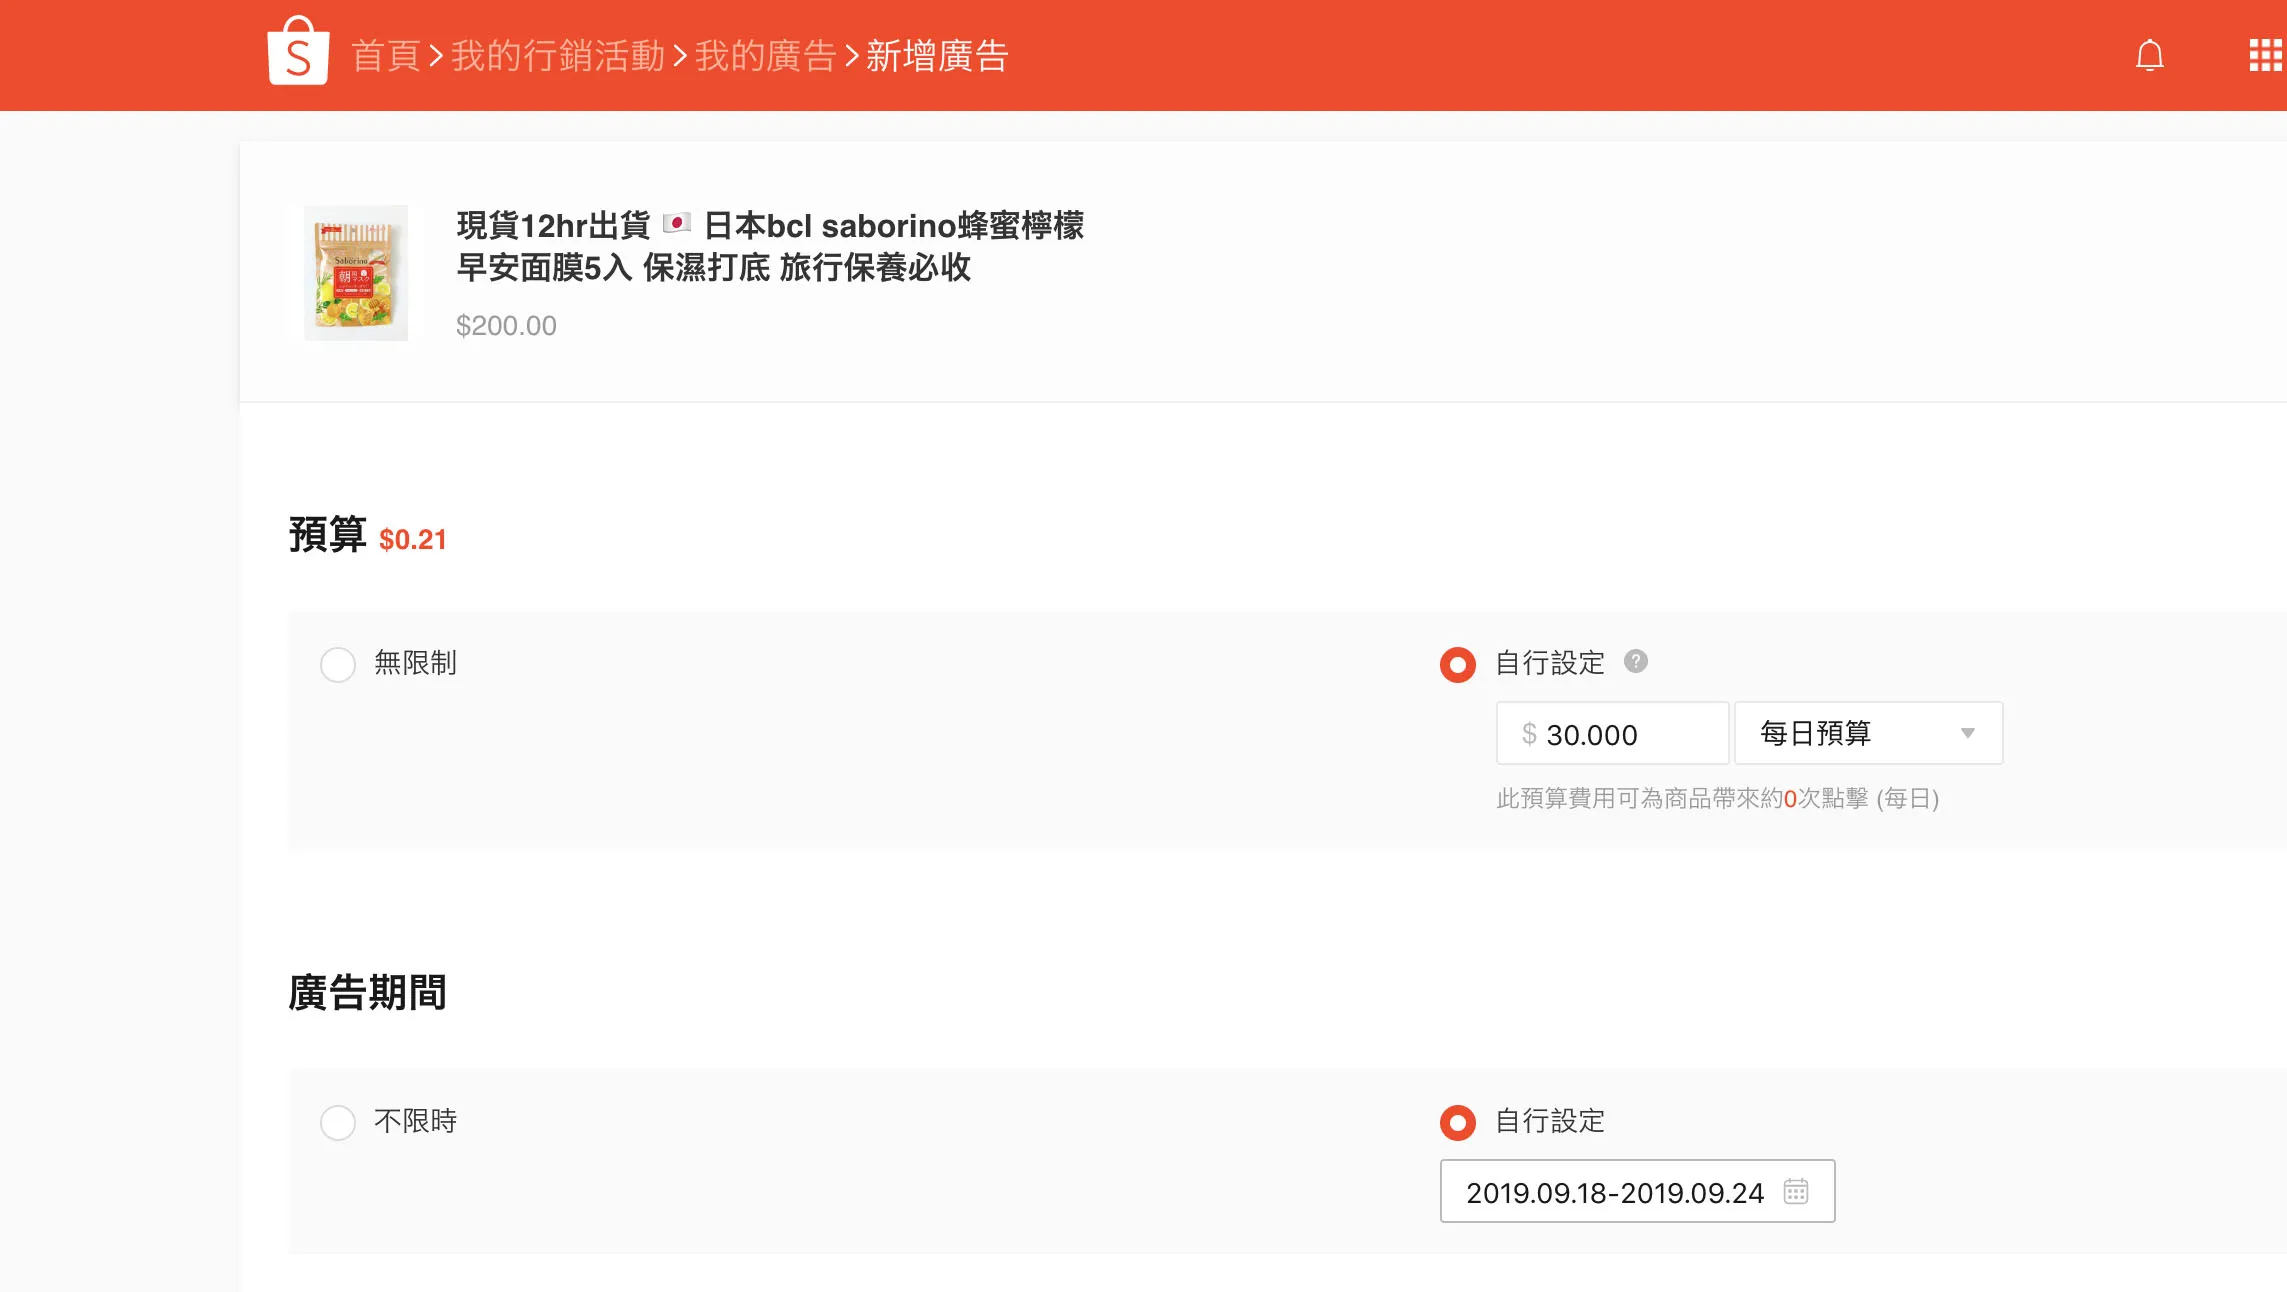
Task: Click the help question mark beside 自行設定
Action: pos(1635,661)
